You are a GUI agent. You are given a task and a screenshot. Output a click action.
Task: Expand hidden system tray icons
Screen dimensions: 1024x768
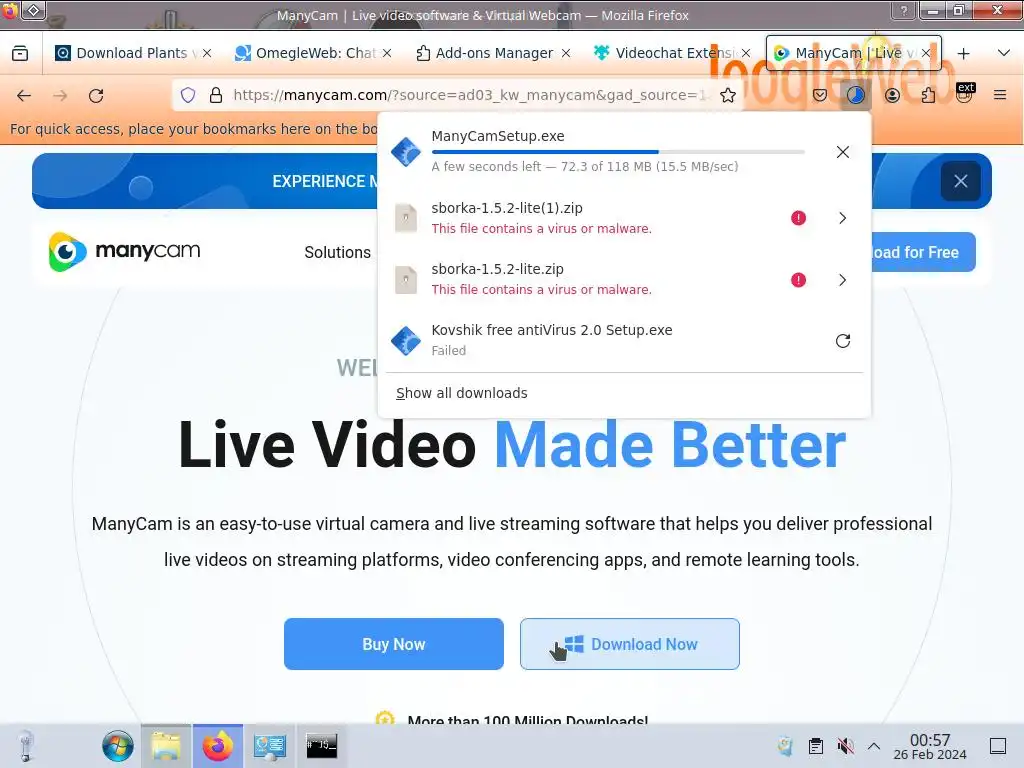tap(874, 746)
